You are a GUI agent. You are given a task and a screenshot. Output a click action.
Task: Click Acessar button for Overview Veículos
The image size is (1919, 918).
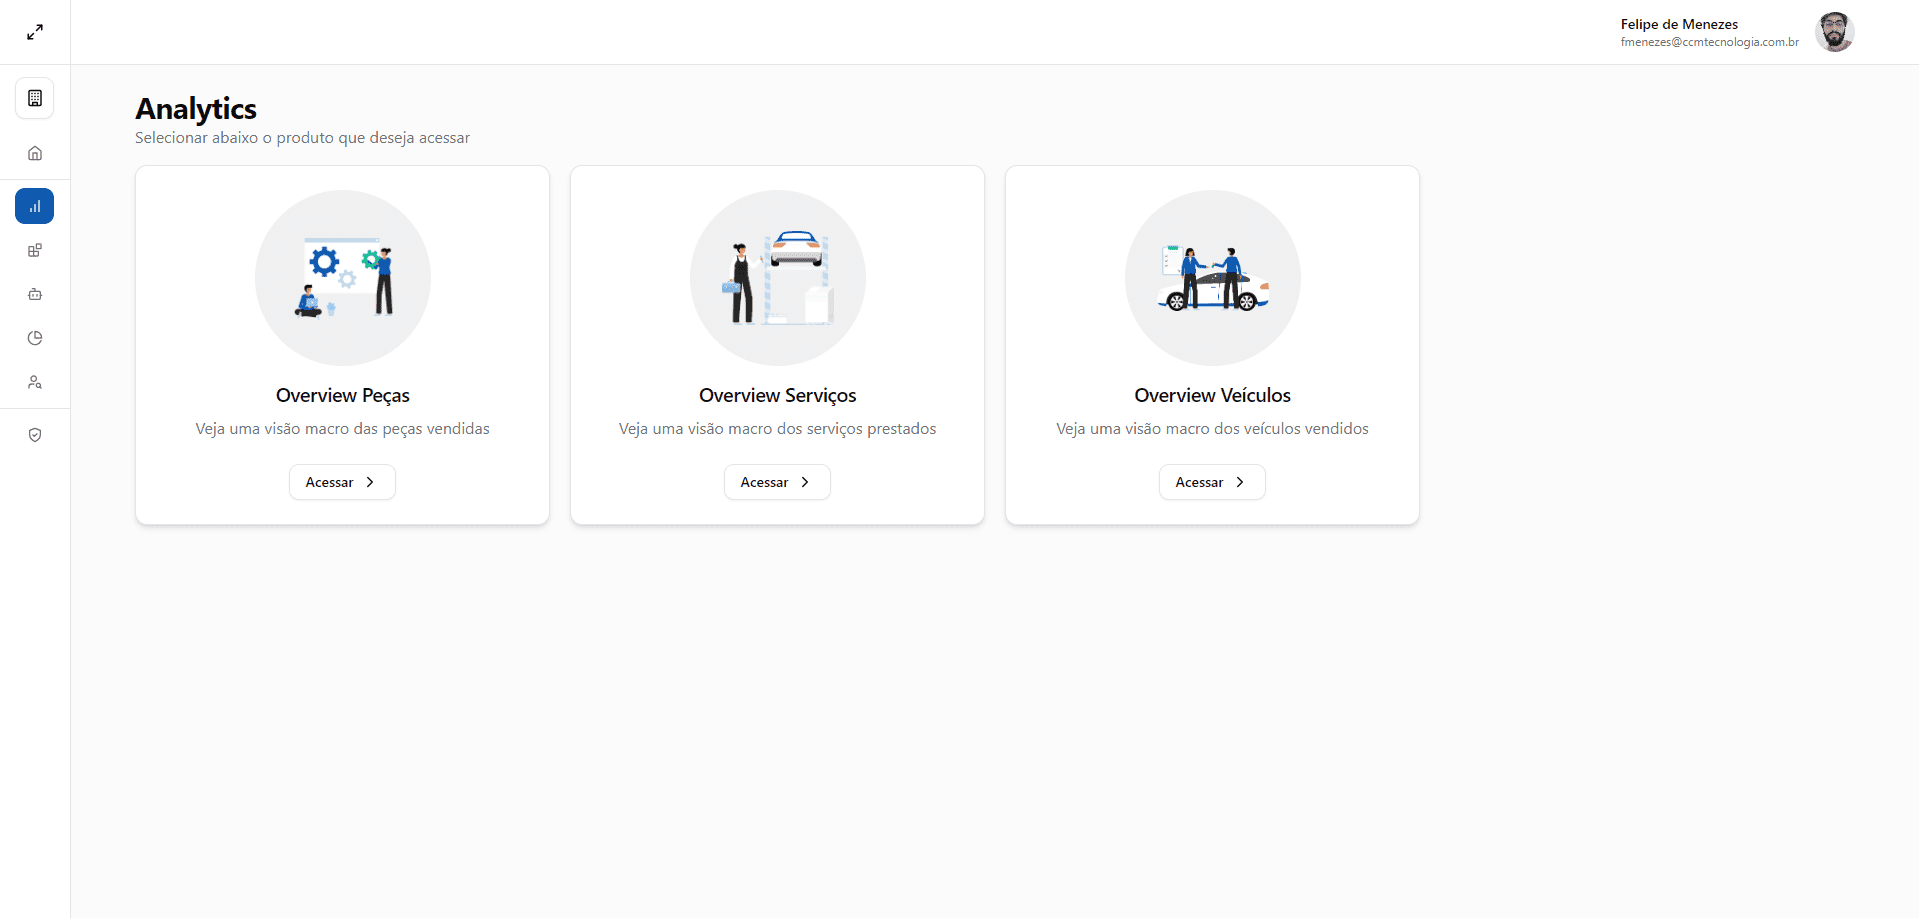click(x=1212, y=482)
